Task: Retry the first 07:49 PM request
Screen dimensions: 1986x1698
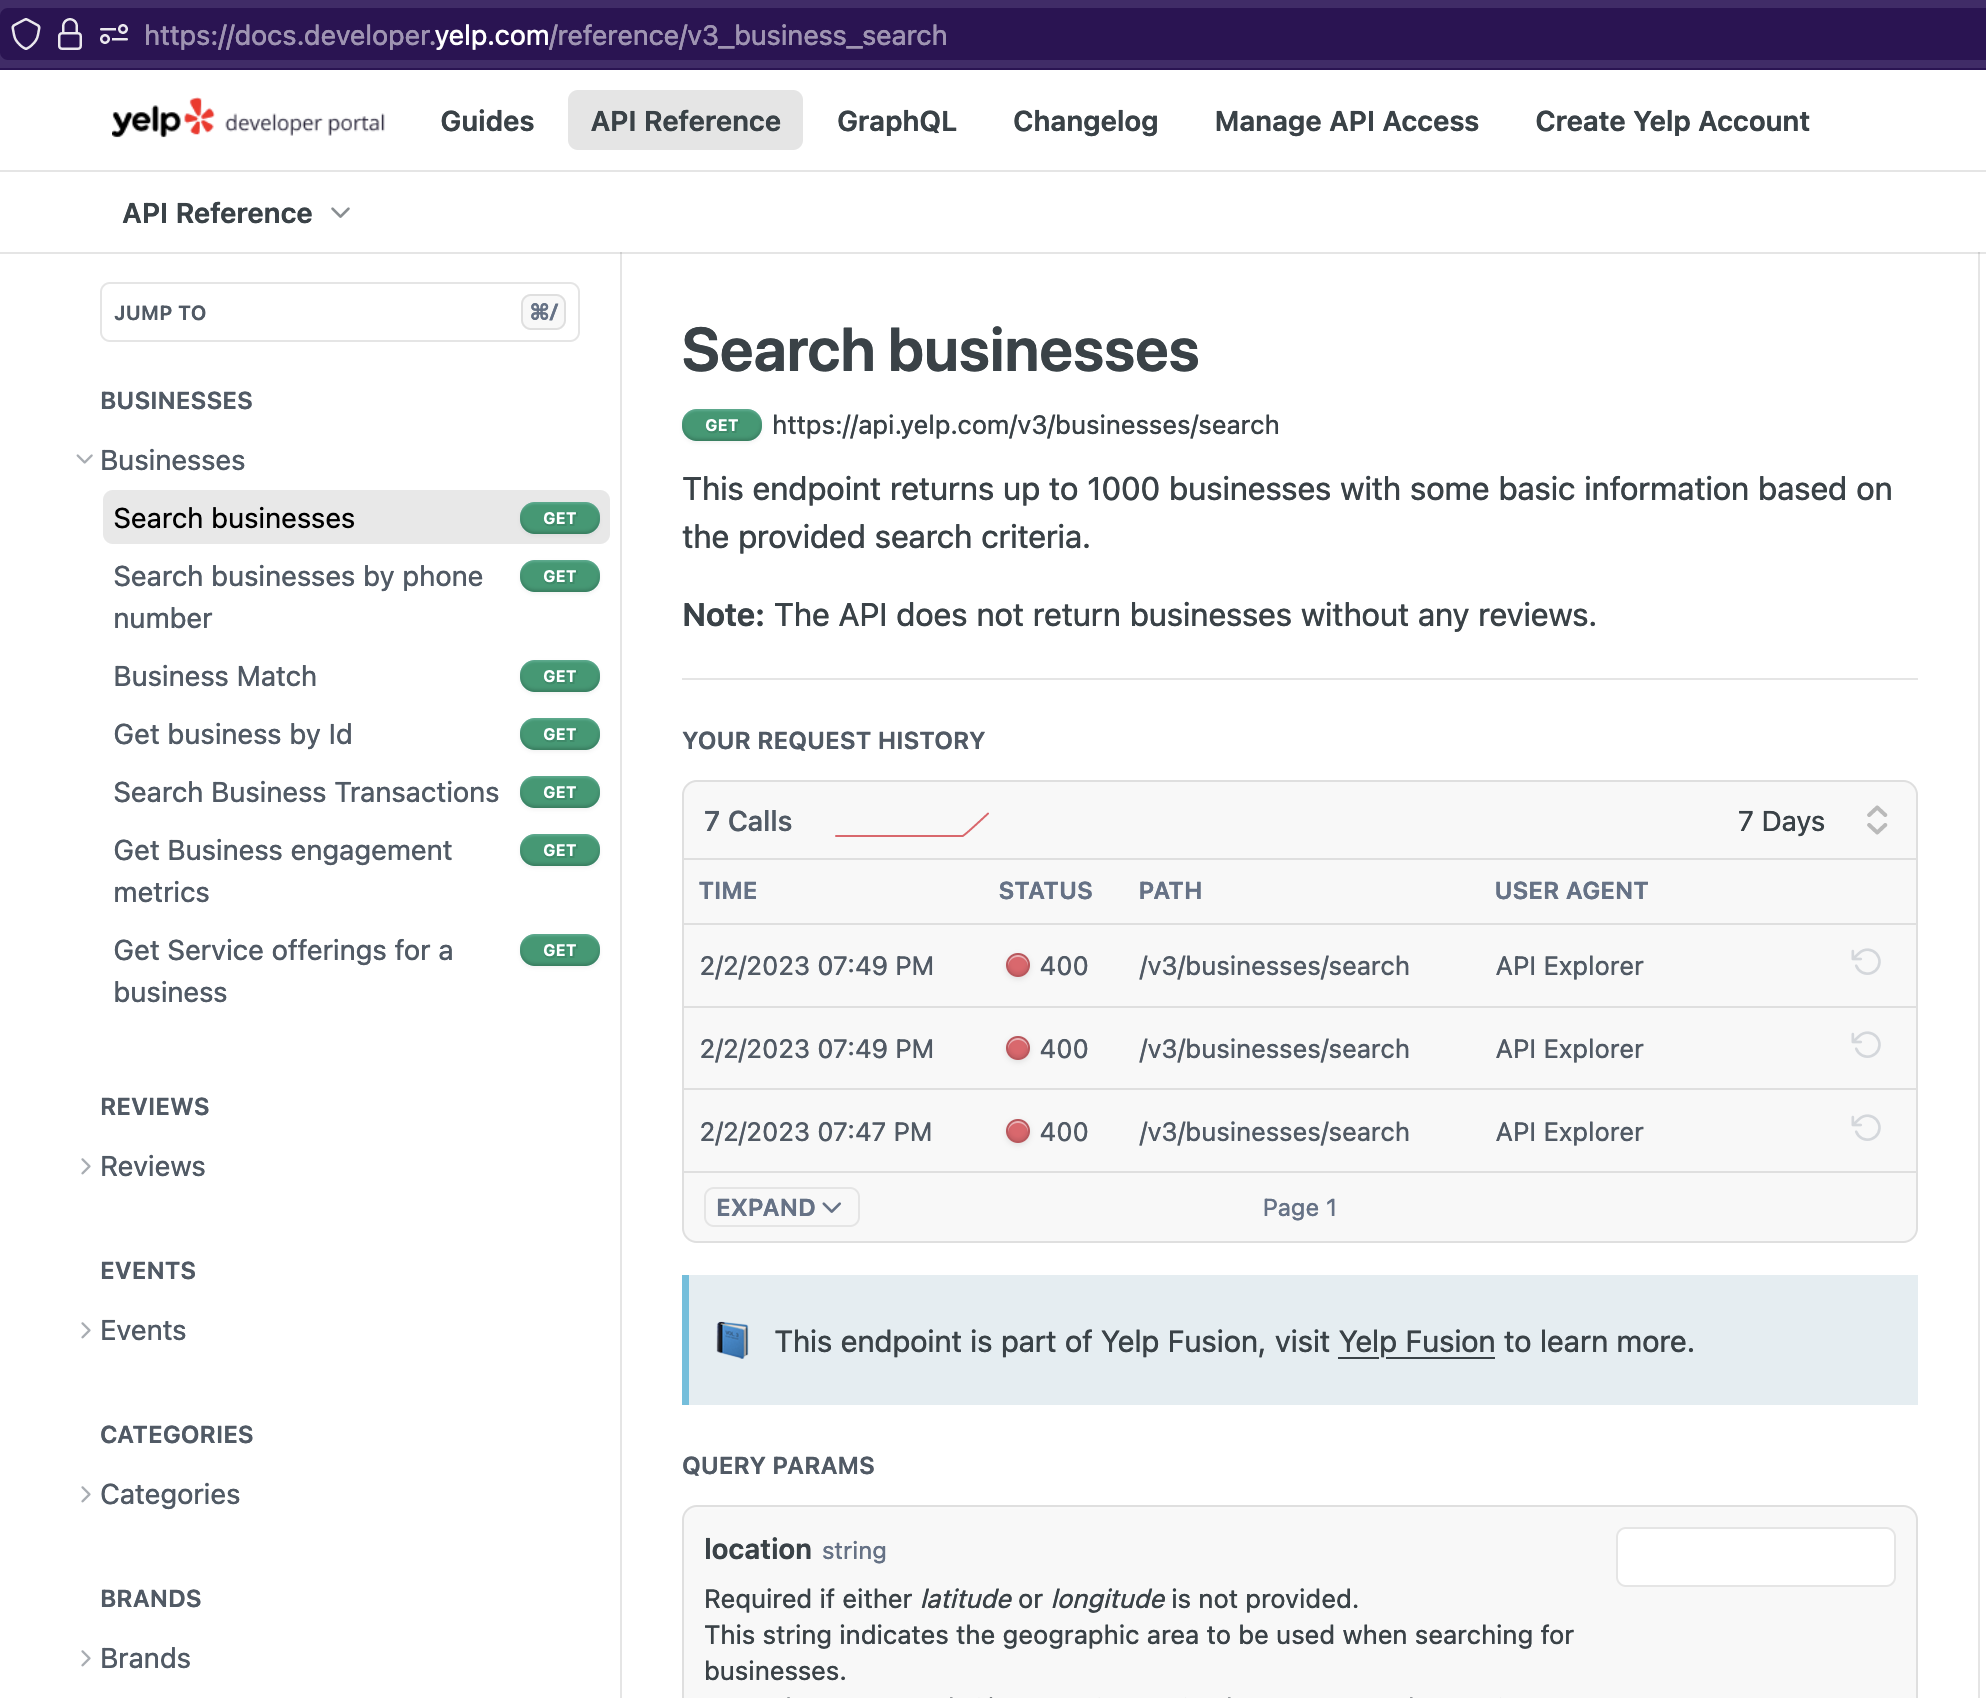Action: coord(1865,963)
